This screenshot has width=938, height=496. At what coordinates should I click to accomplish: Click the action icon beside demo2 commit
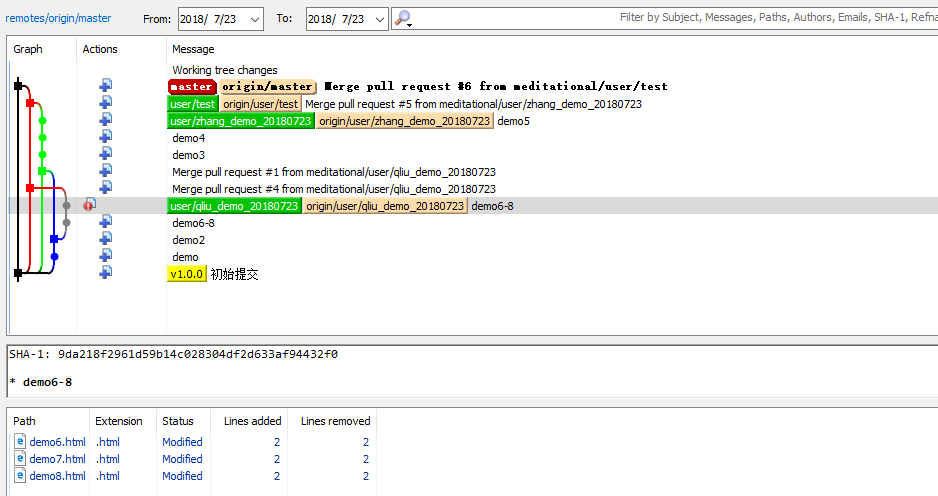[105, 240]
